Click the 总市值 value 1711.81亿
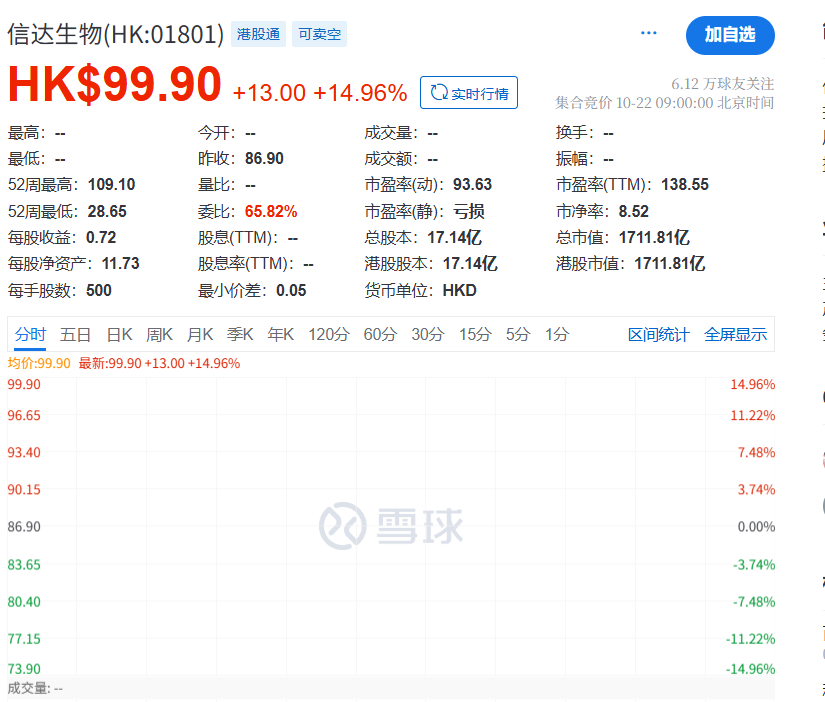 coord(654,238)
